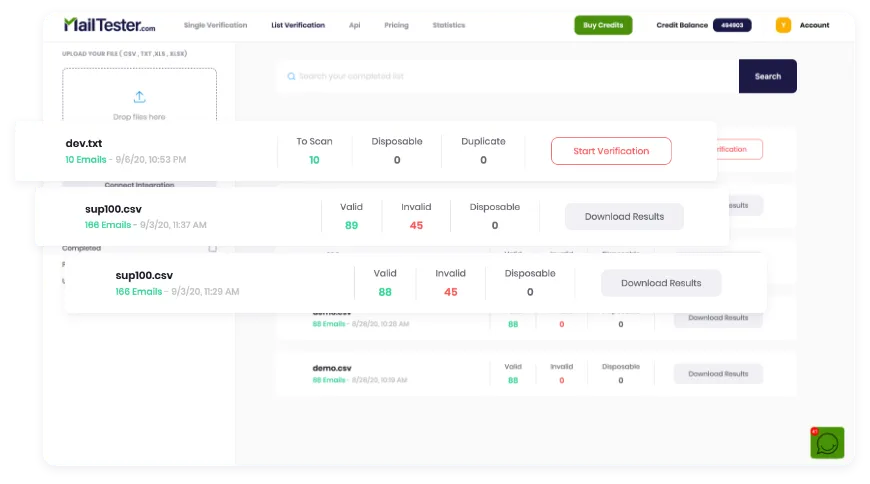Open the Statistics menu item
Screen dimensions: 870x484
449,25
